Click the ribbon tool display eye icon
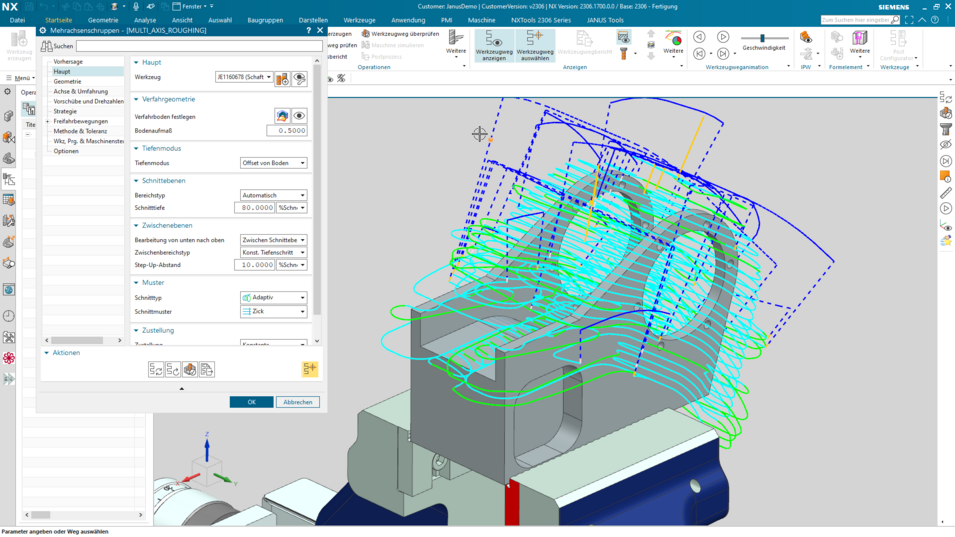955x537 pixels. [623, 38]
